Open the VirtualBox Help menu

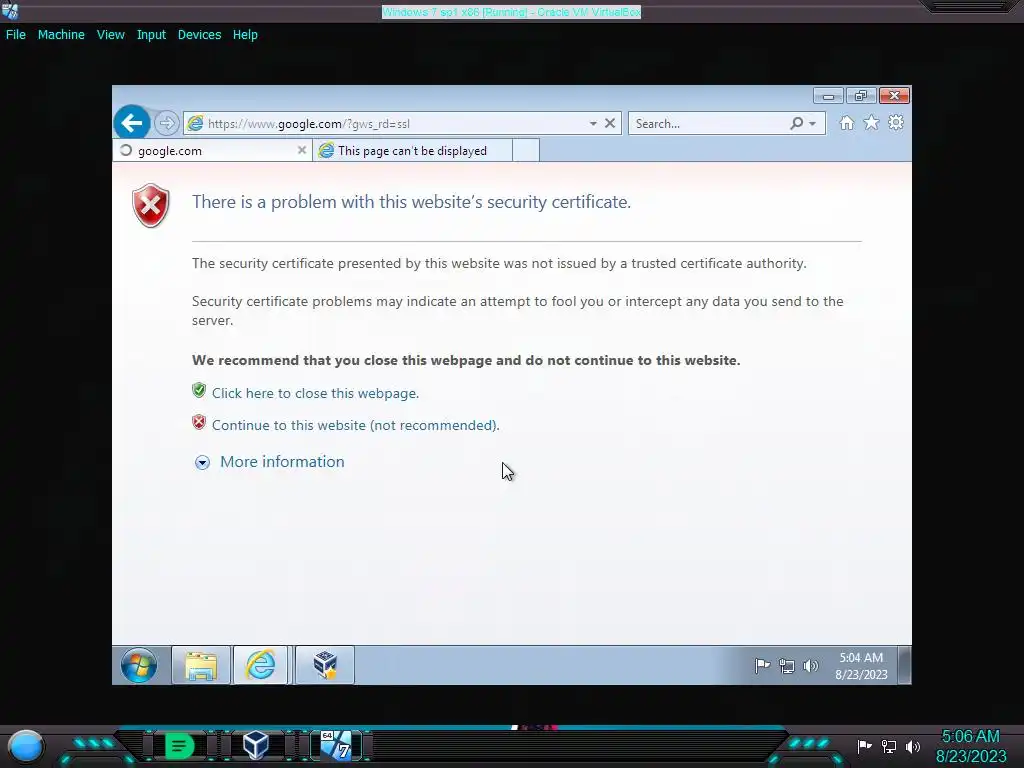tap(245, 35)
